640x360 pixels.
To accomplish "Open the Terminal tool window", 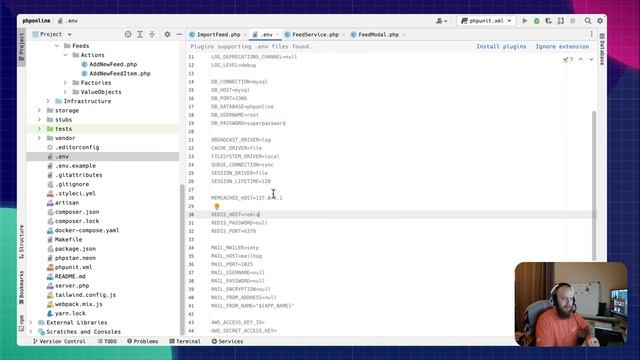I will tap(184, 341).
